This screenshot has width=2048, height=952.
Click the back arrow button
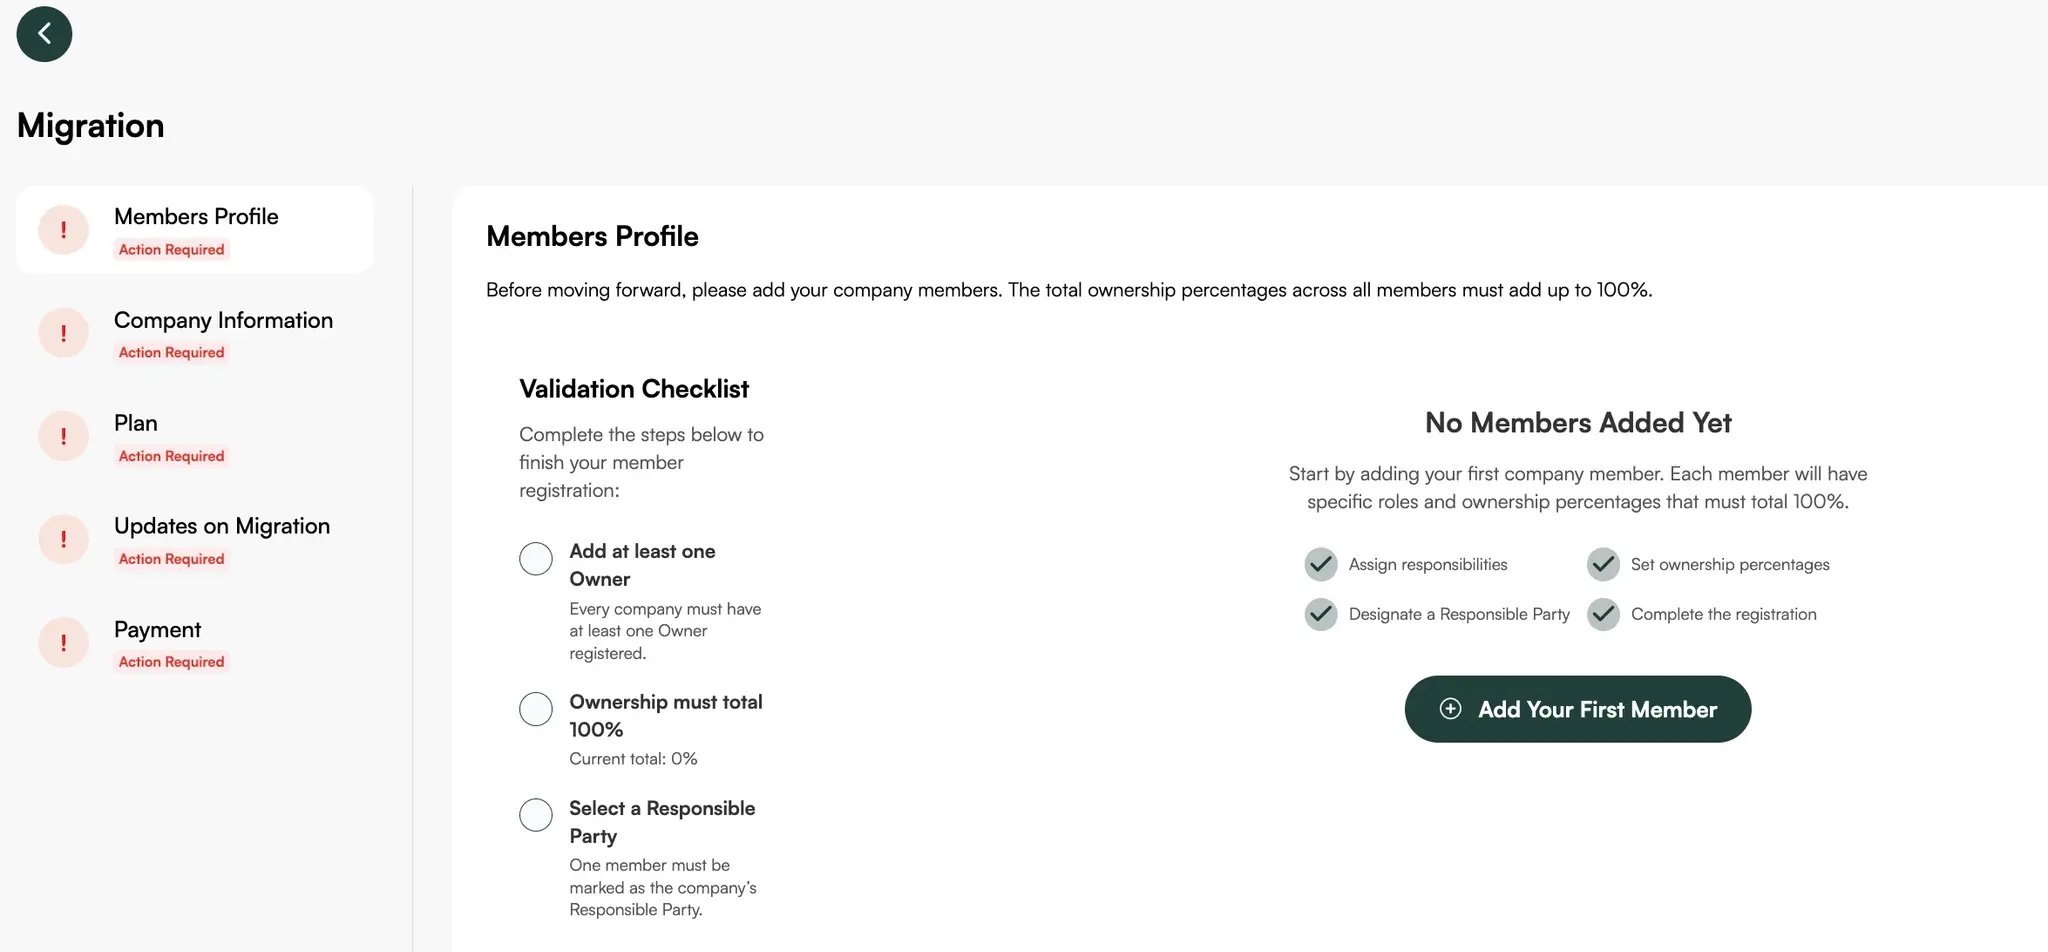pyautogui.click(x=44, y=34)
